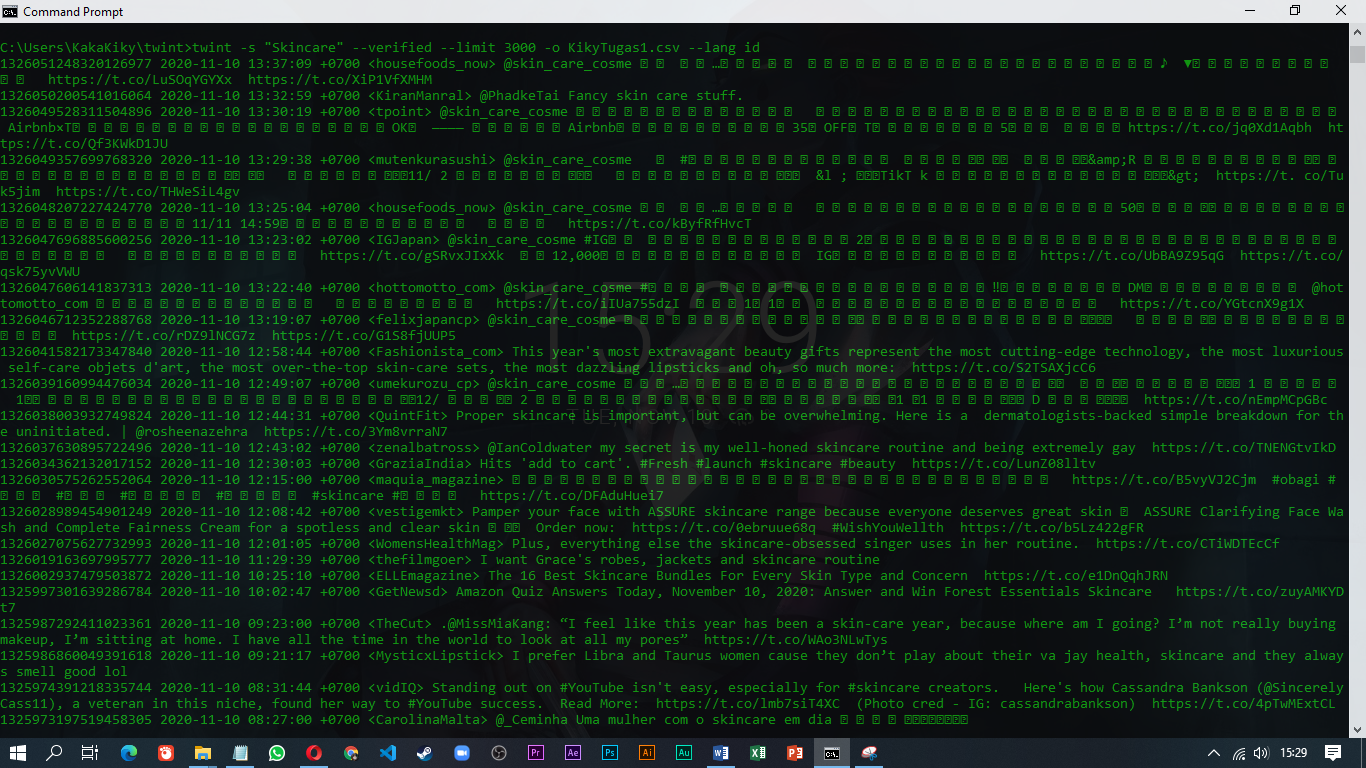Launch OBS Studio from the taskbar
Viewport: 1366px width, 768px height.
(x=499, y=752)
